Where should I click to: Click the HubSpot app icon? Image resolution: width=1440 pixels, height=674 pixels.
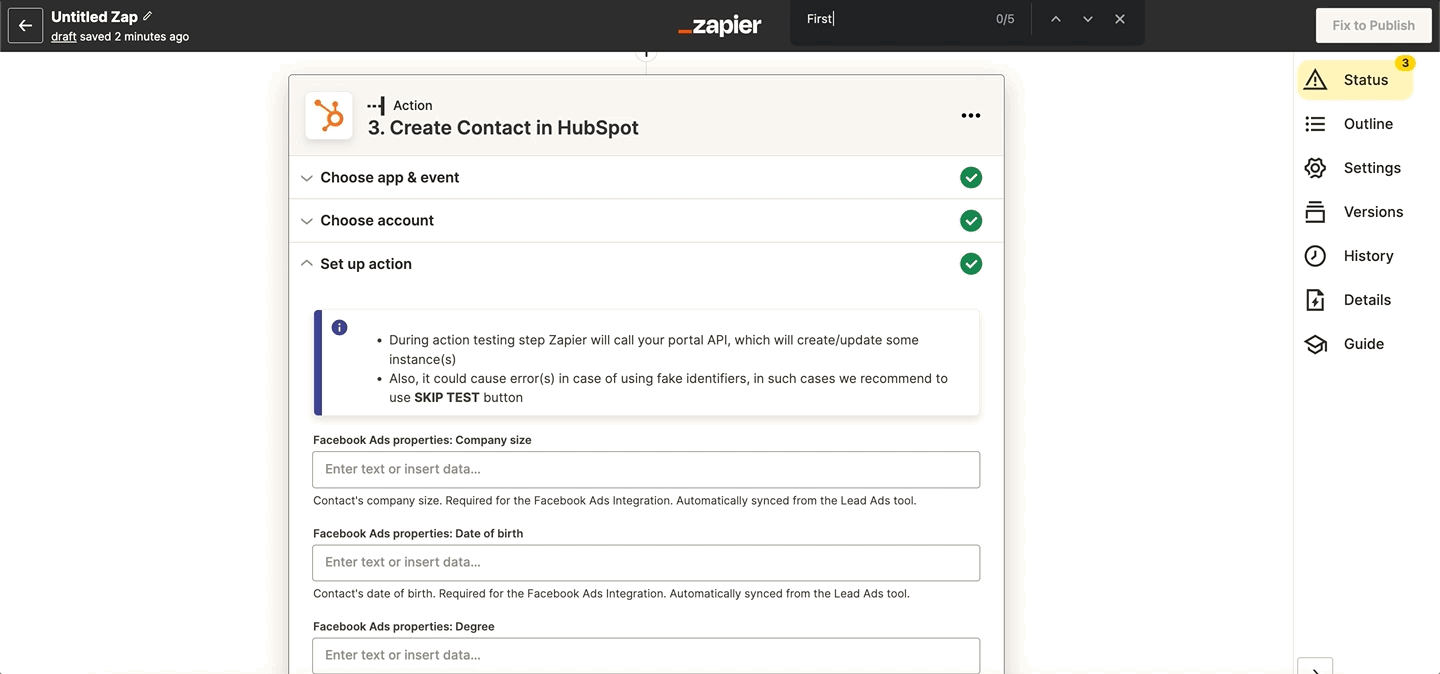coord(329,116)
